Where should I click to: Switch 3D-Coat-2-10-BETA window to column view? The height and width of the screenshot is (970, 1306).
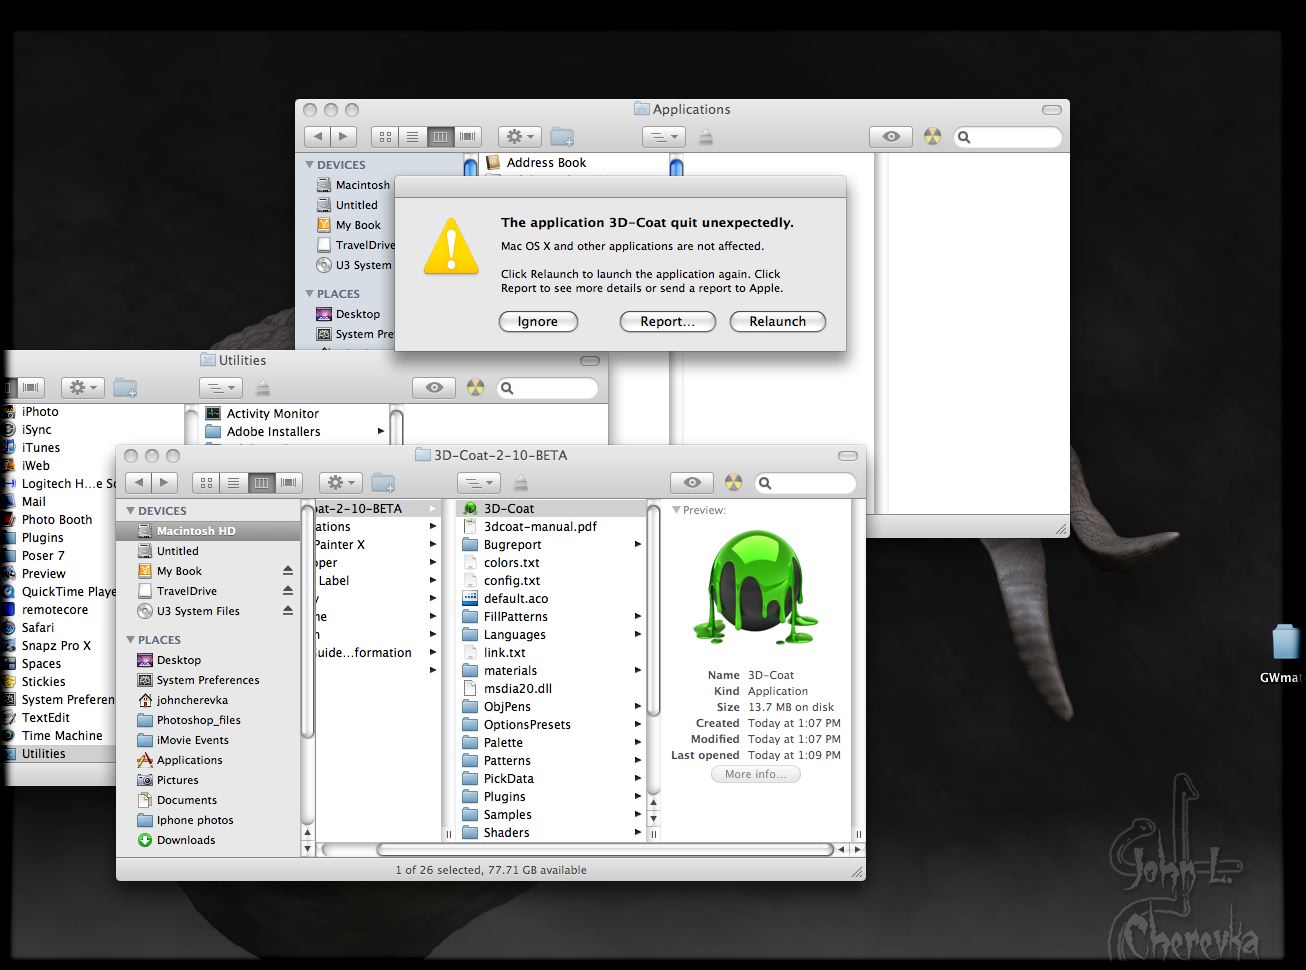[261, 483]
